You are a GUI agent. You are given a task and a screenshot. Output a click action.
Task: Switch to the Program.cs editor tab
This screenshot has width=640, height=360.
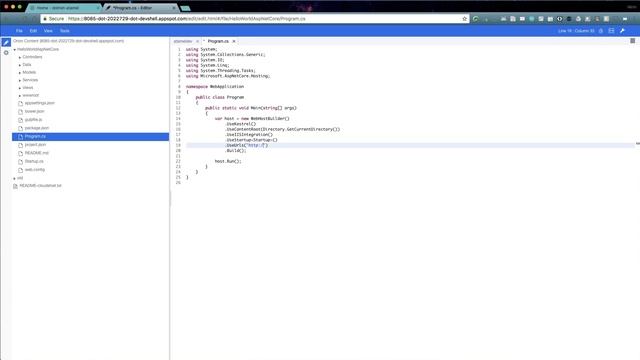click(218, 41)
